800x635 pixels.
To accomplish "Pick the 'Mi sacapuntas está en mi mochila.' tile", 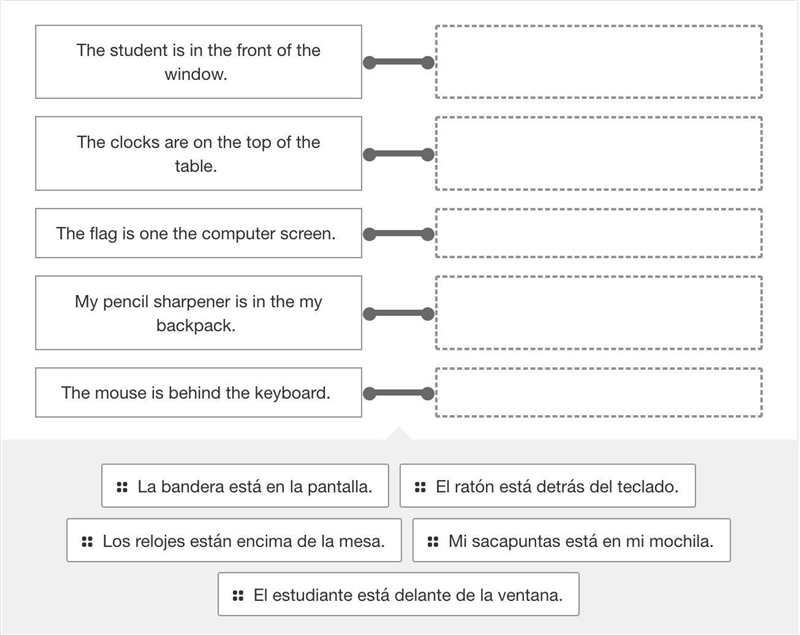I will [x=571, y=541].
